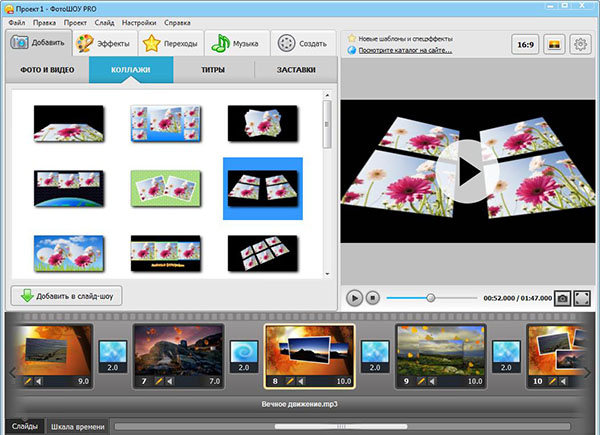Screen dimensions: 600x435
Task: Open the Слайд menu
Action: tap(104, 23)
